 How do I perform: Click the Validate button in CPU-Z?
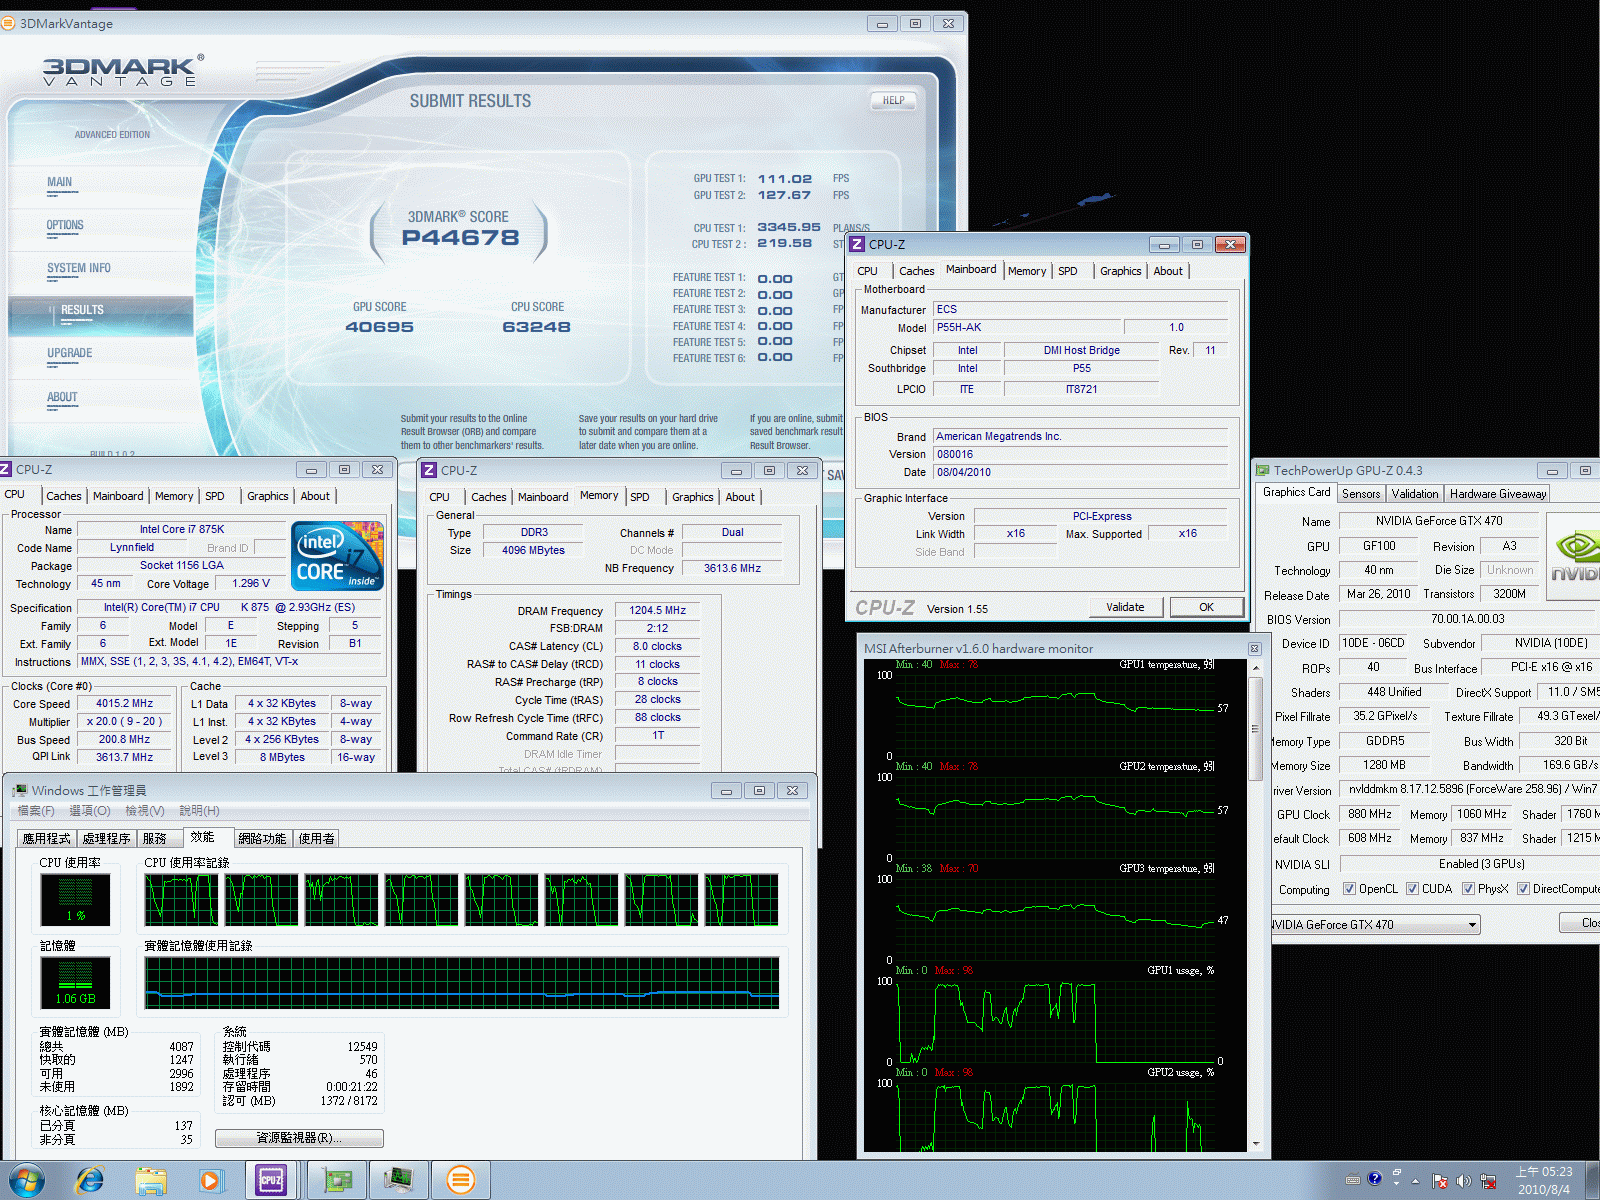point(1125,607)
